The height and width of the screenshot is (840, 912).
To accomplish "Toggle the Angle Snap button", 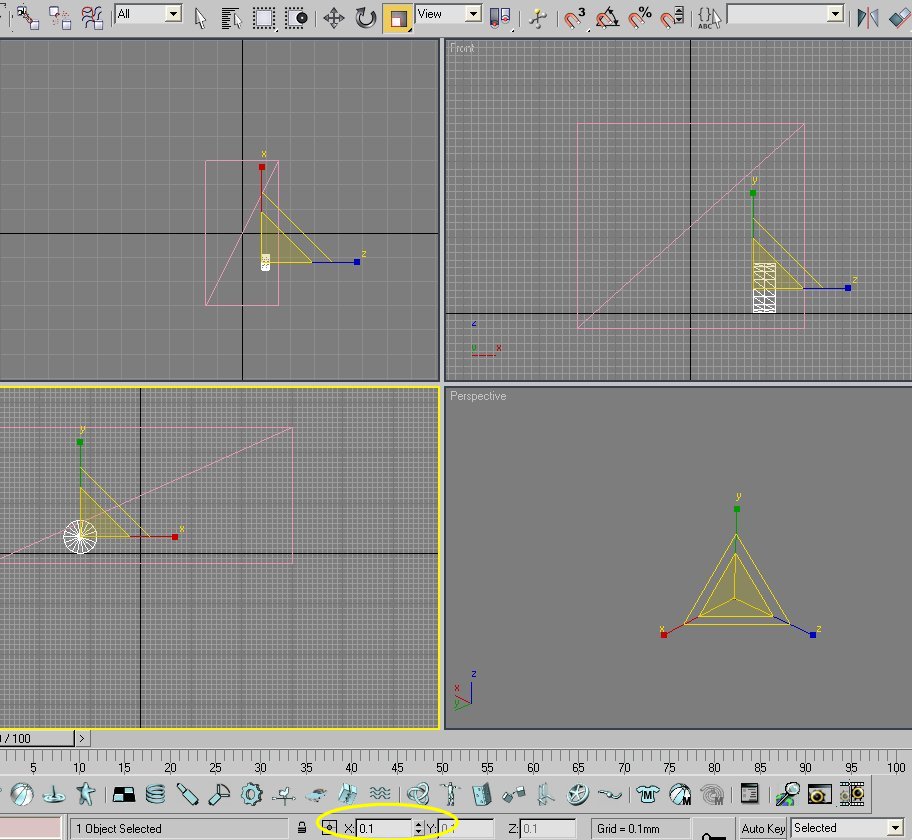I will coord(607,16).
